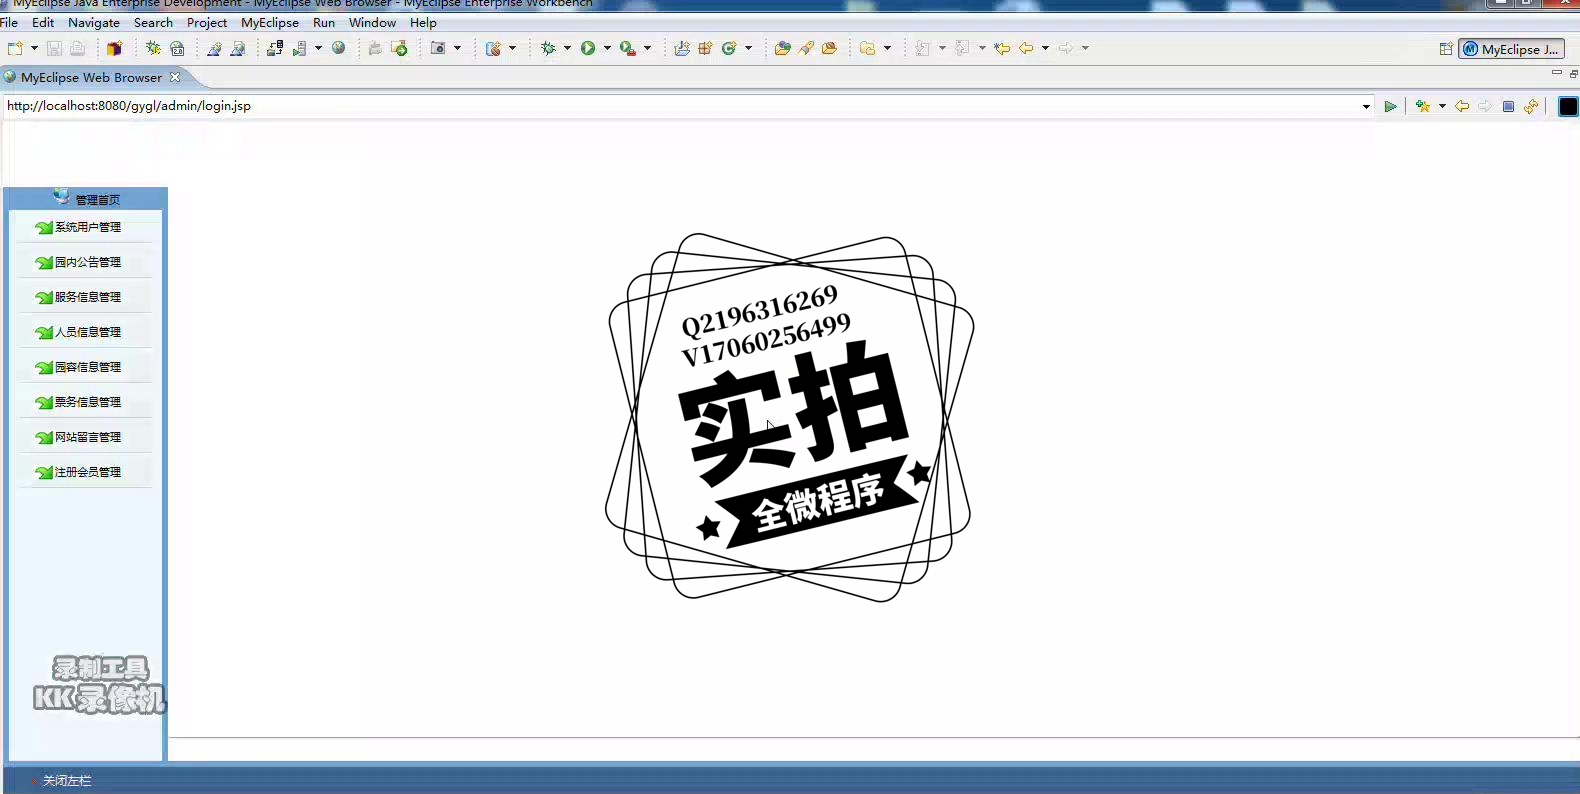The image size is (1580, 794).
Task: Open 人员信息管理 in the sidebar
Action: 87,332
